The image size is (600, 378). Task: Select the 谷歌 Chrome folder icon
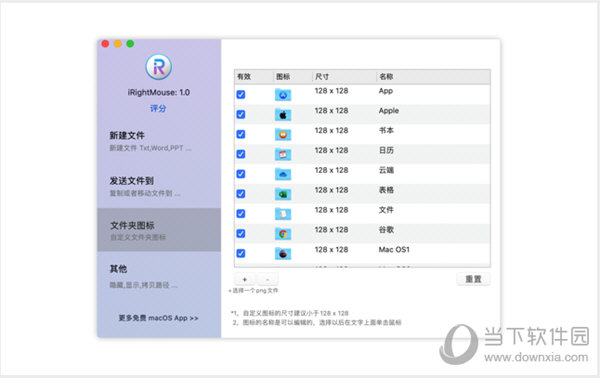click(x=283, y=234)
